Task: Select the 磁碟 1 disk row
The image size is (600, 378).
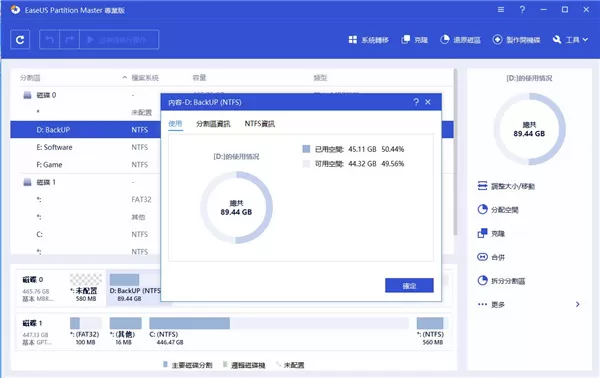Action: tap(85, 182)
